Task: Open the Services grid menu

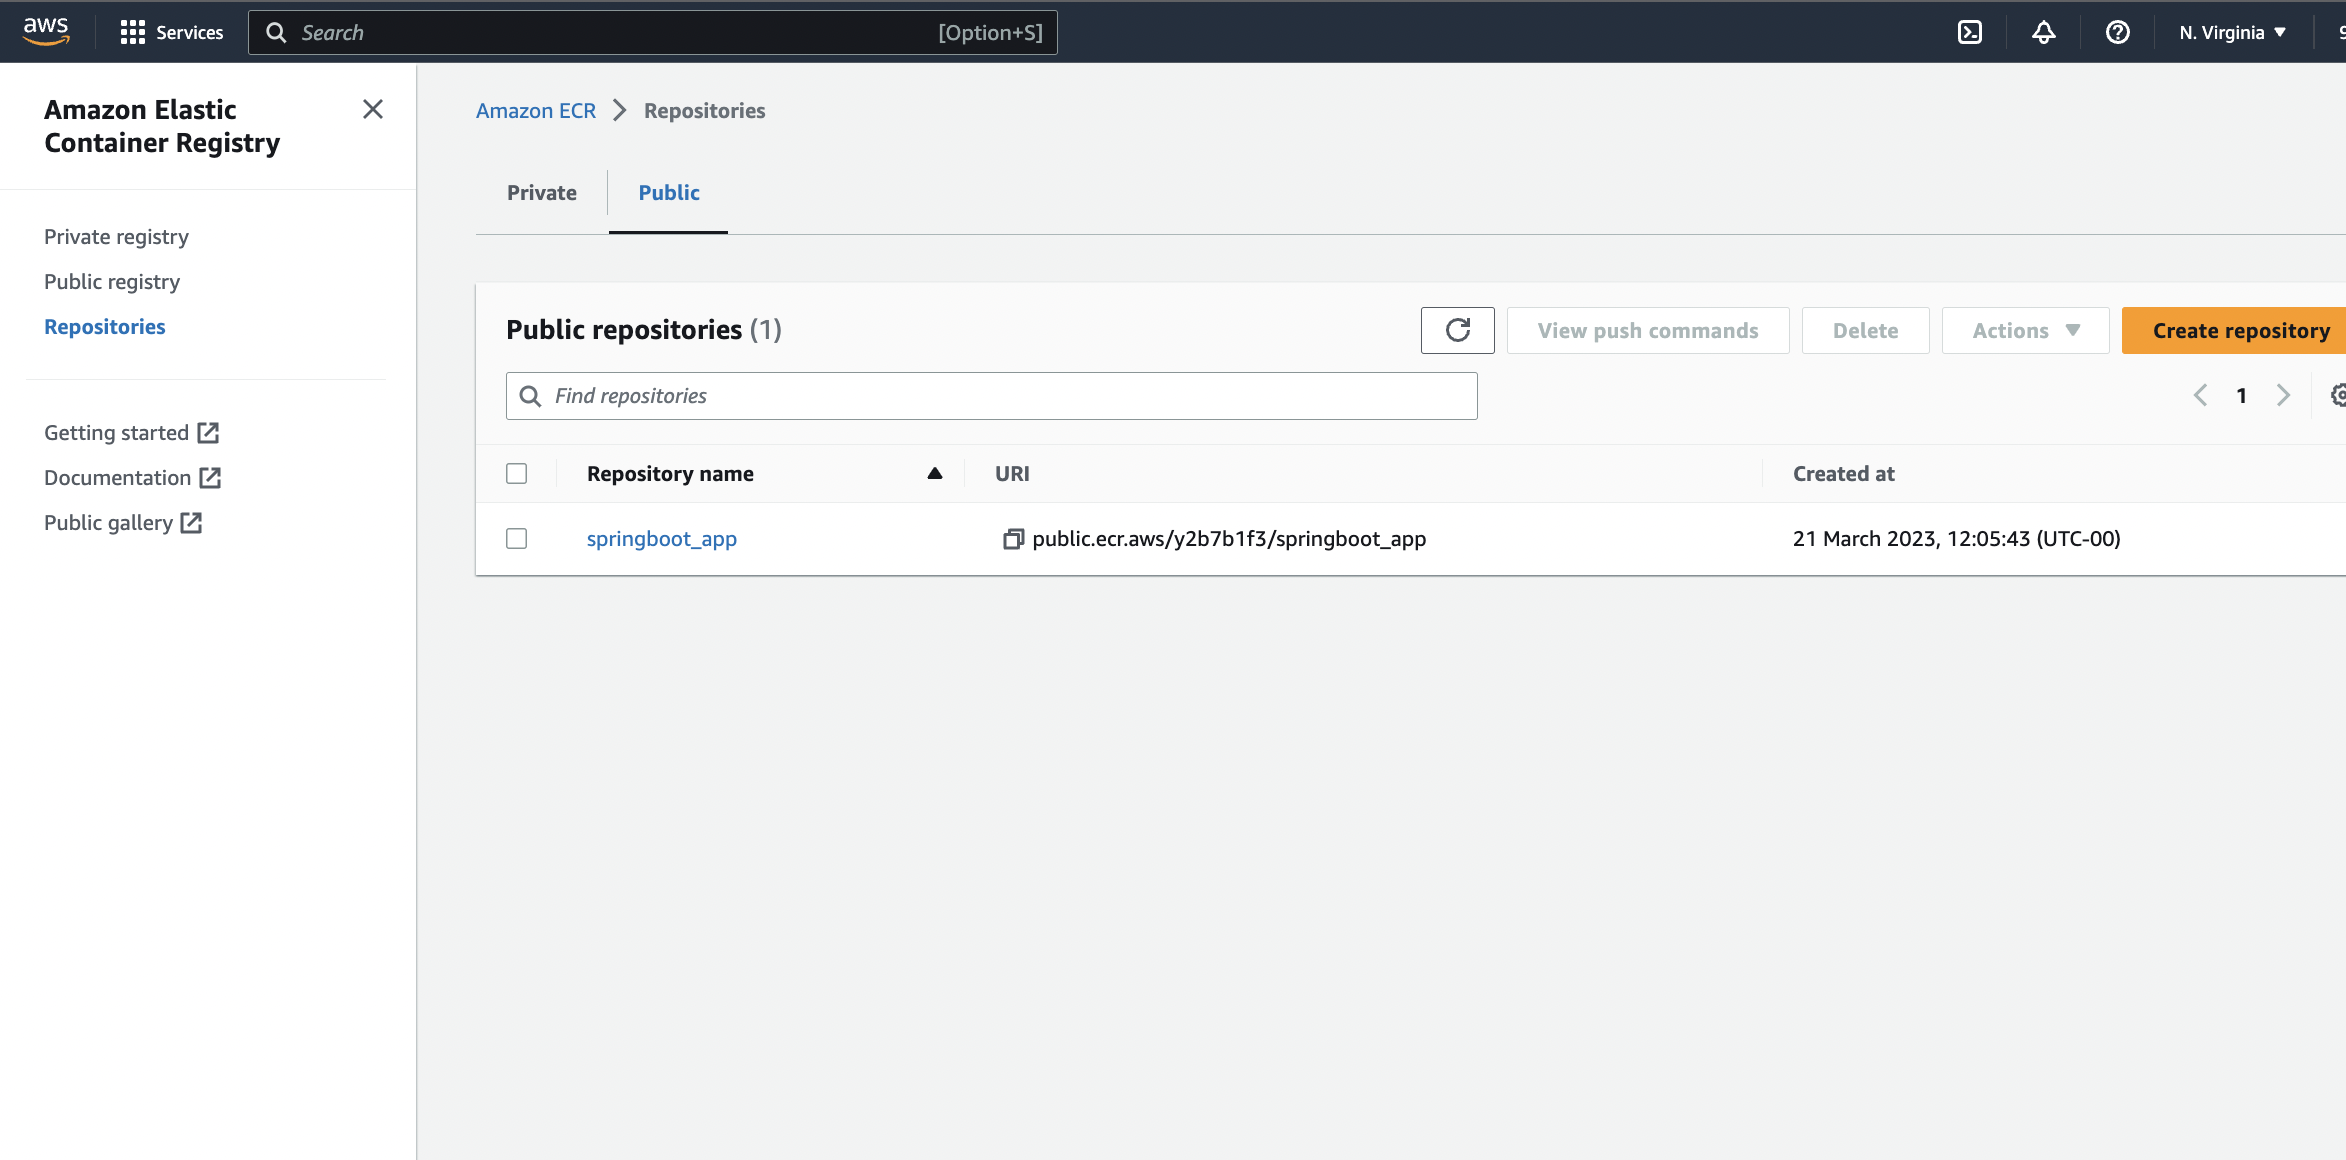Action: pyautogui.click(x=133, y=33)
